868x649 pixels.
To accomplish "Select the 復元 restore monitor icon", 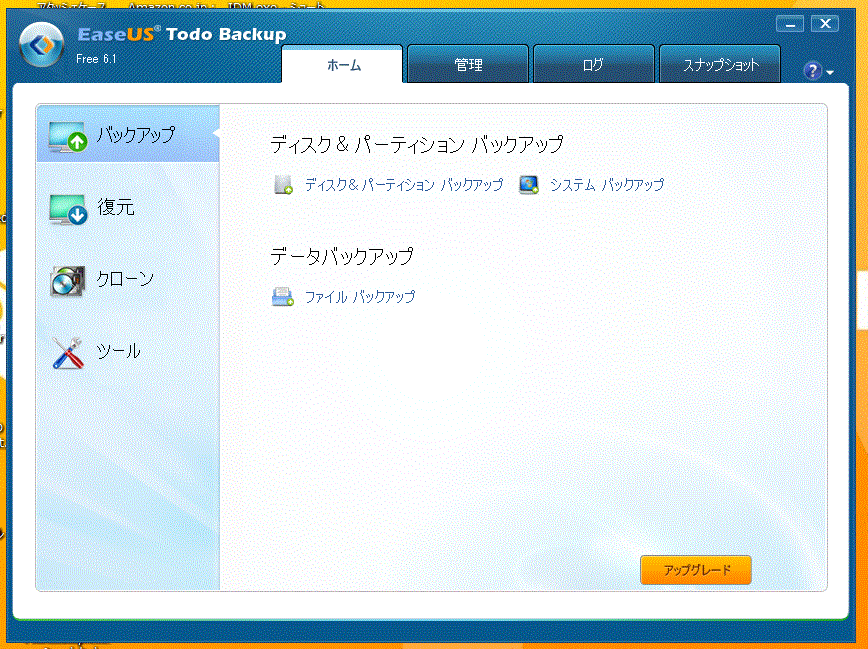I will (68, 209).
